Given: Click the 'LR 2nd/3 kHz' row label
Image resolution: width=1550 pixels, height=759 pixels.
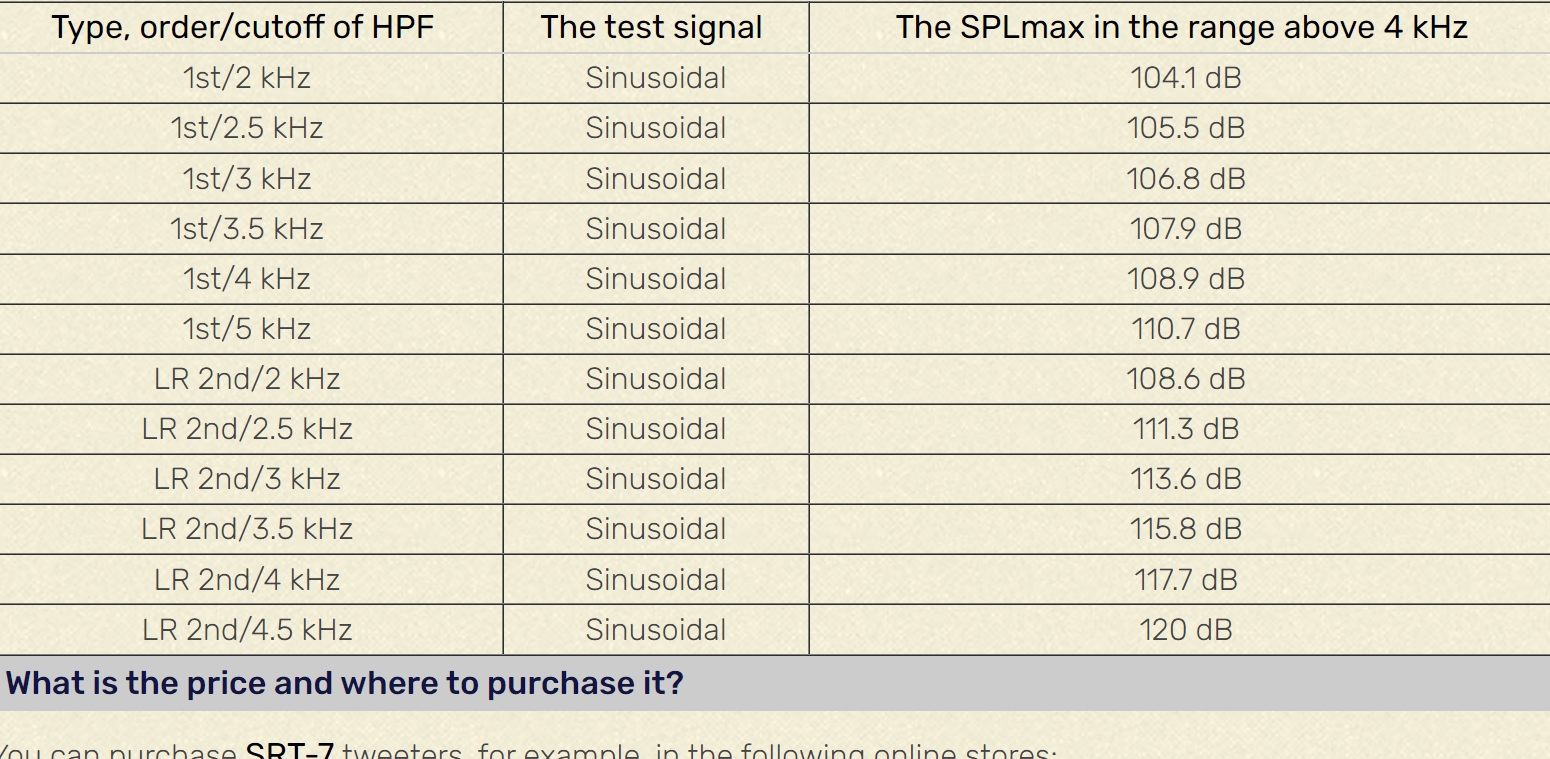Looking at the screenshot, I should point(247,479).
